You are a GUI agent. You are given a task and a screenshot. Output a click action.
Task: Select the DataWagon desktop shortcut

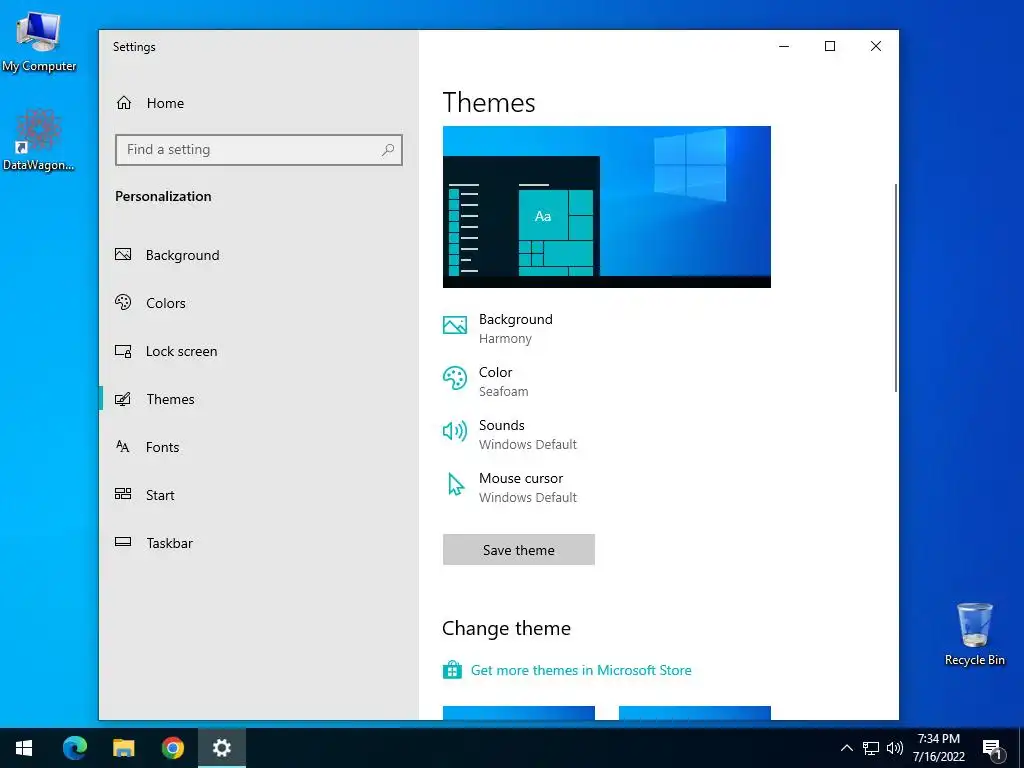point(39,140)
